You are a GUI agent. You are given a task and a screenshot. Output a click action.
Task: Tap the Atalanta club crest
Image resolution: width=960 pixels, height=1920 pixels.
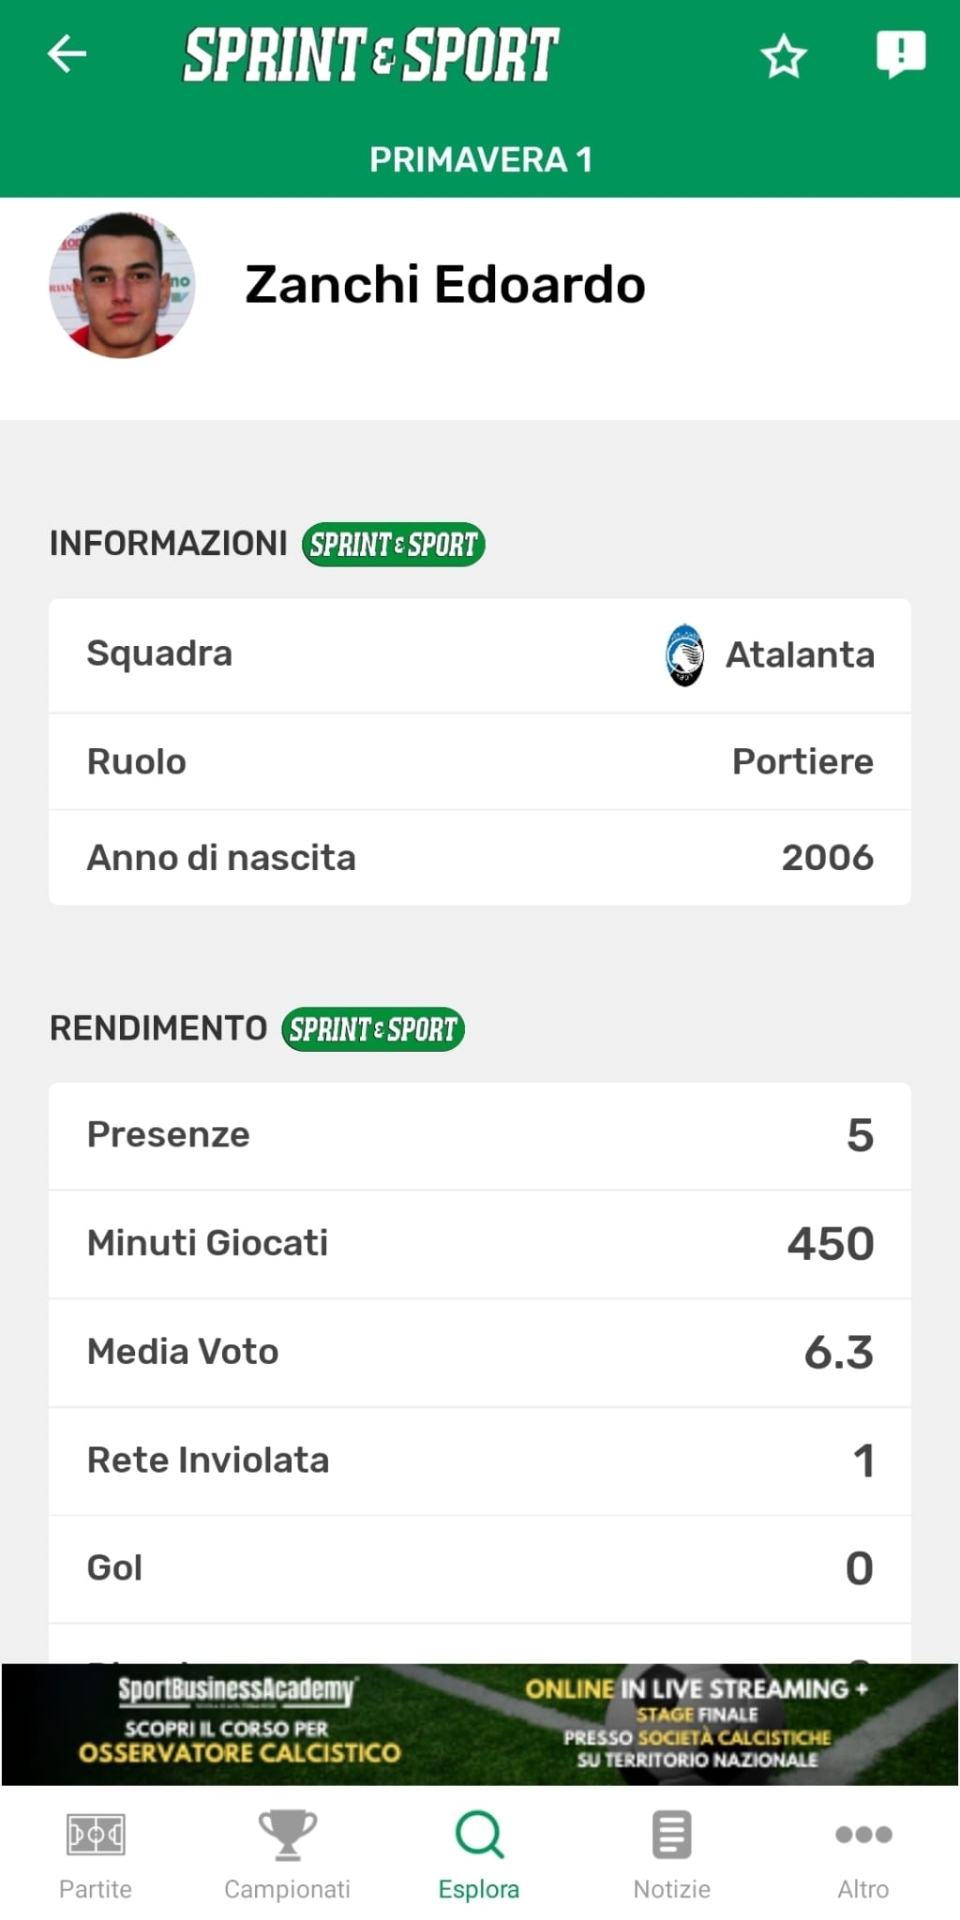pyautogui.click(x=685, y=655)
